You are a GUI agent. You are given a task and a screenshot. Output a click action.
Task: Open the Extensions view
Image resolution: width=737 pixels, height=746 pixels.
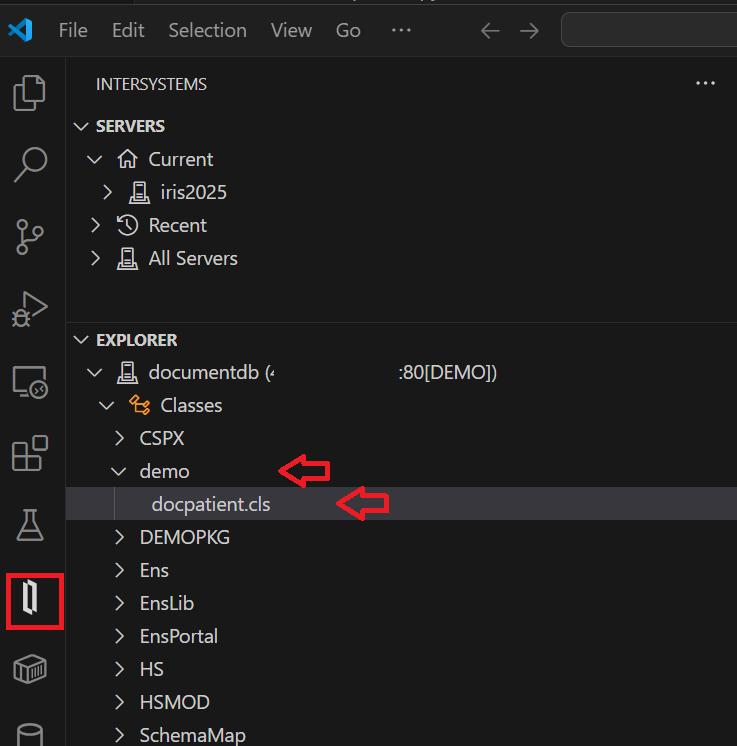pos(29,453)
